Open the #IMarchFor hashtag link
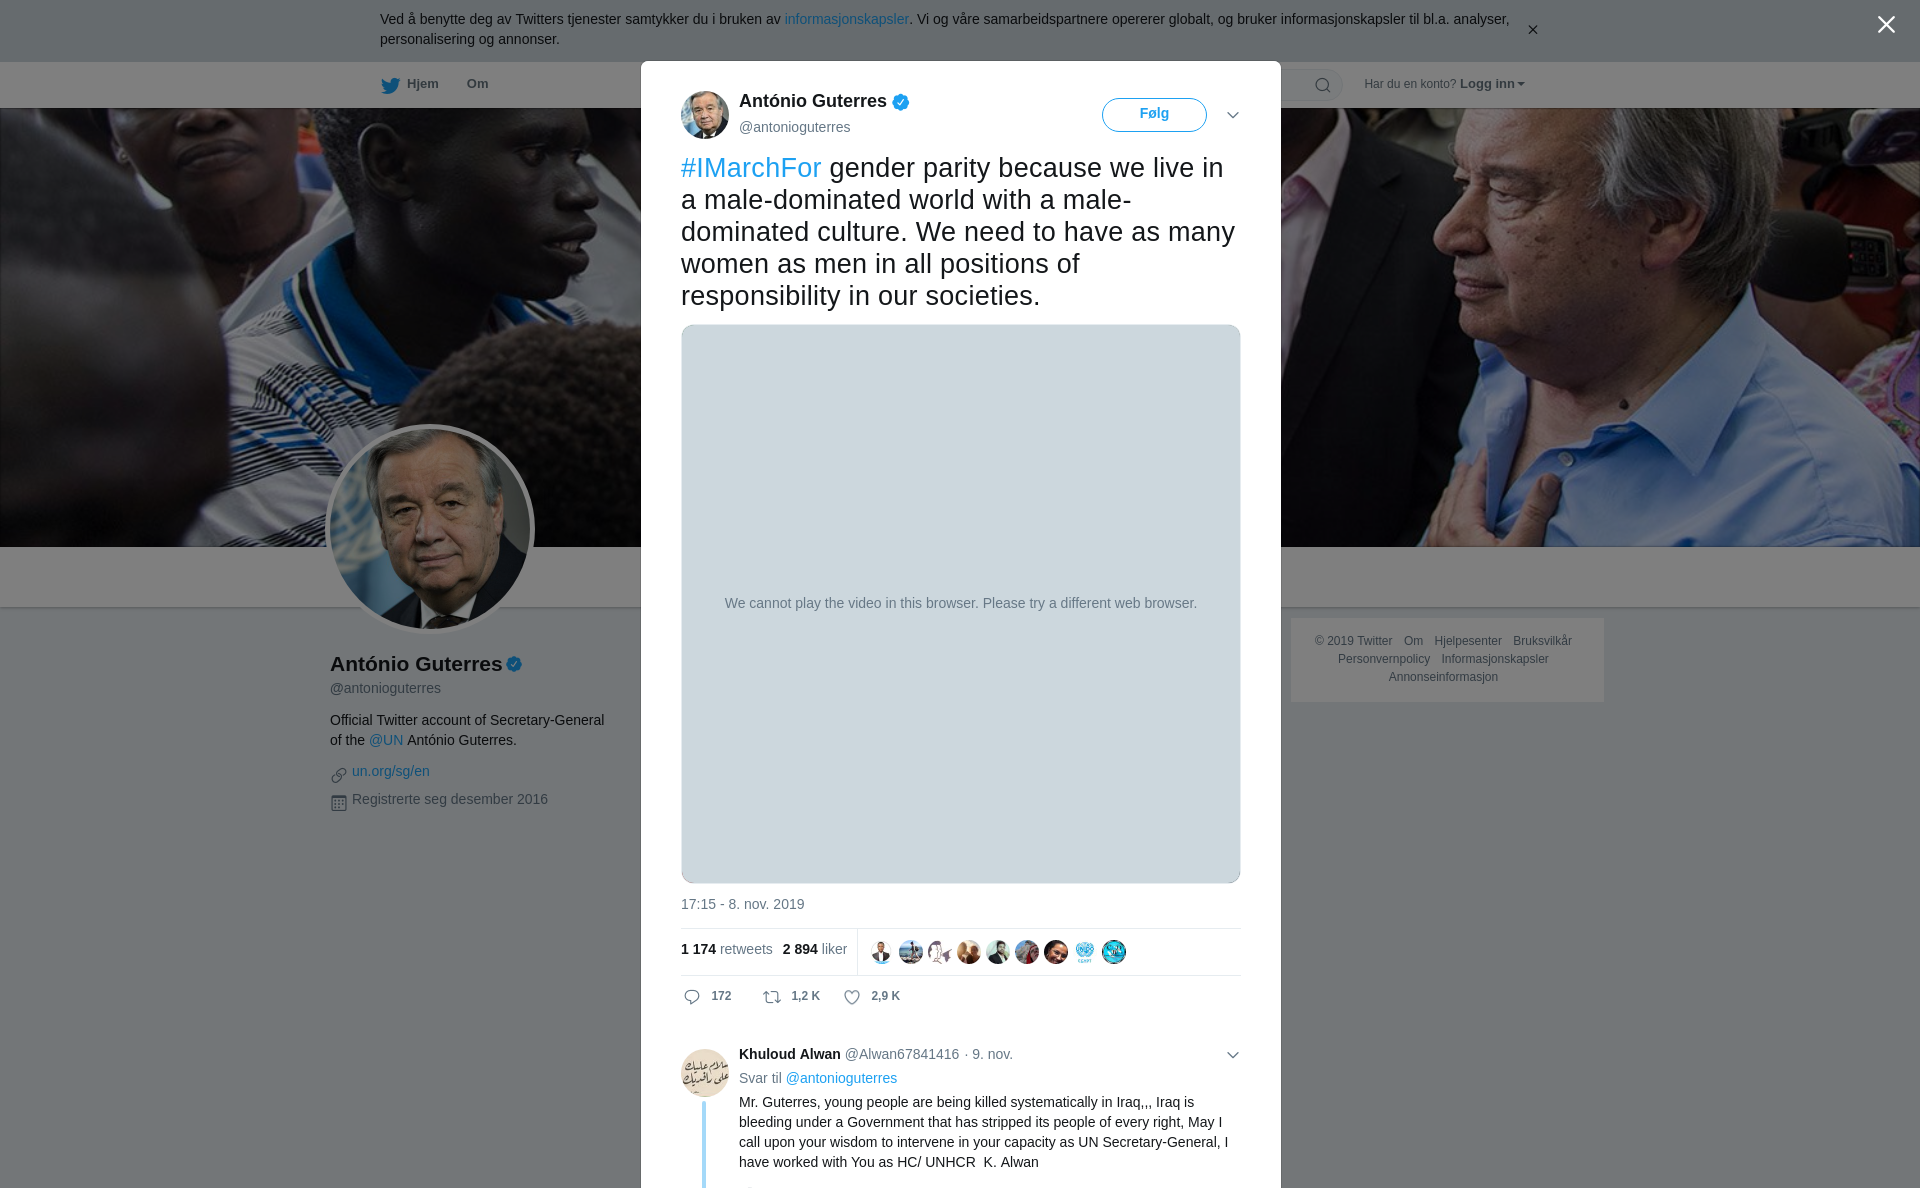 click(751, 168)
